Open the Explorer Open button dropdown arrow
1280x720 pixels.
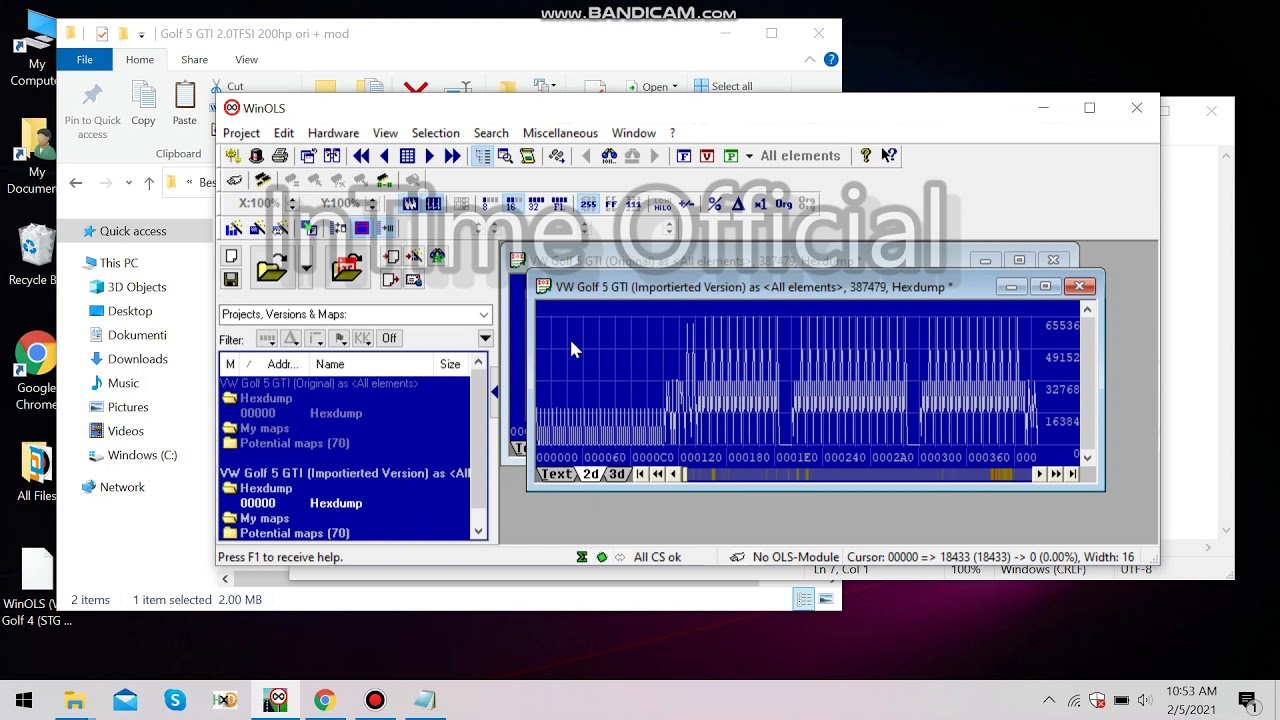pos(675,87)
